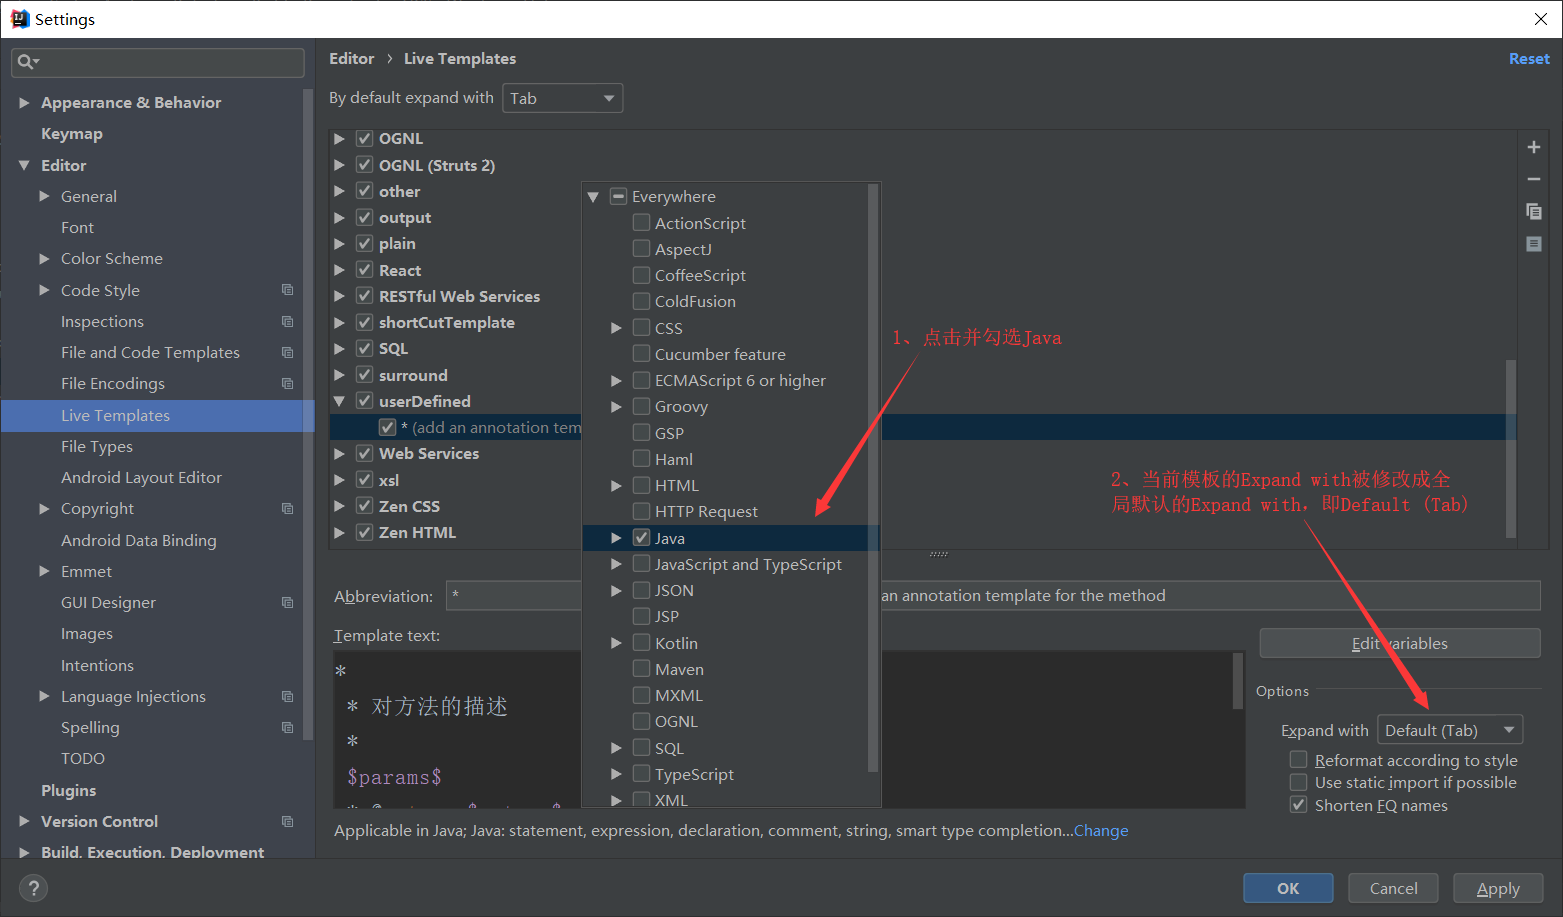Expand the Kotlin context node
The width and height of the screenshot is (1563, 917).
616,642
